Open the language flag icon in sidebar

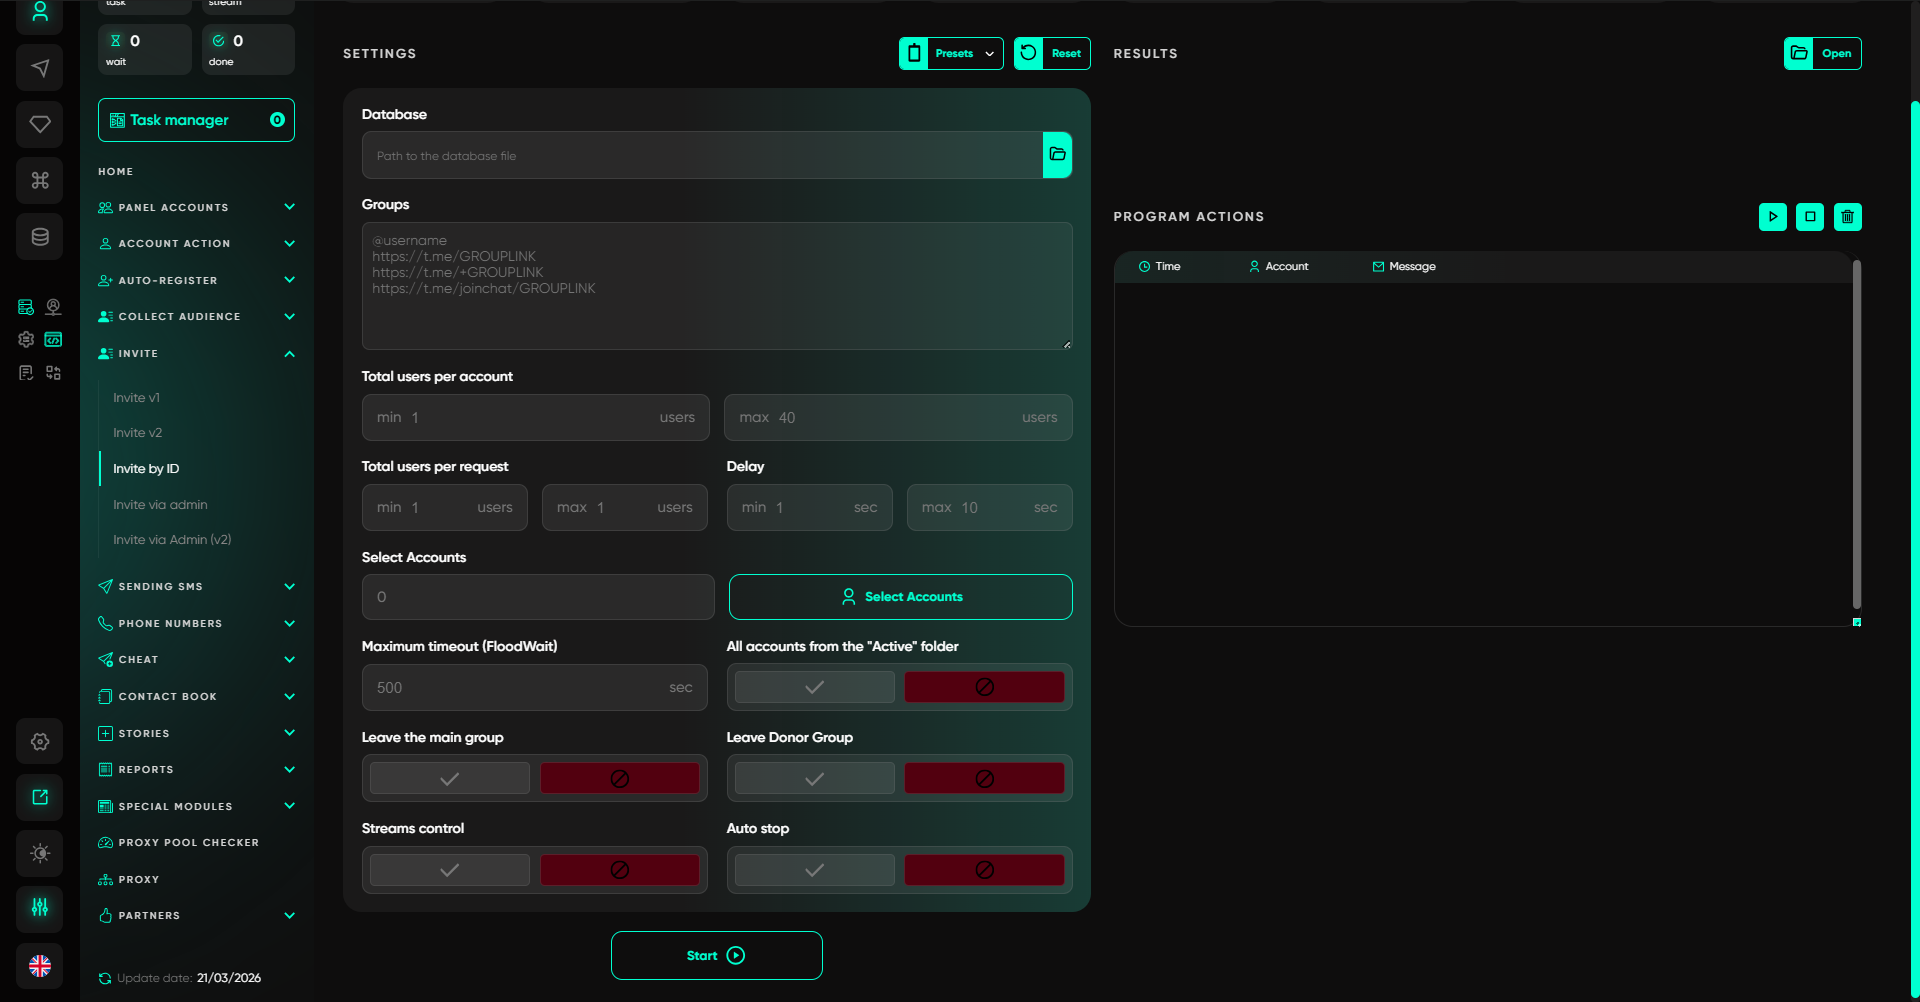coord(40,966)
